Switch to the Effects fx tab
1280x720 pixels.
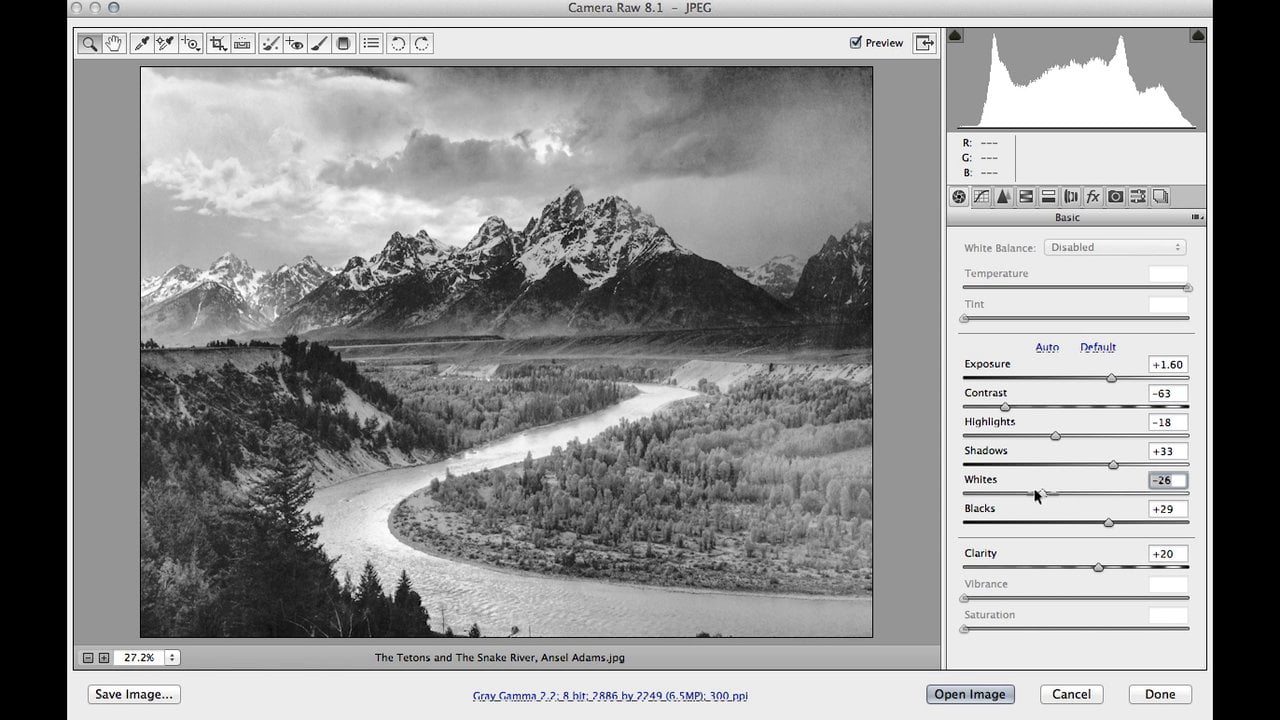[x=1093, y=197]
